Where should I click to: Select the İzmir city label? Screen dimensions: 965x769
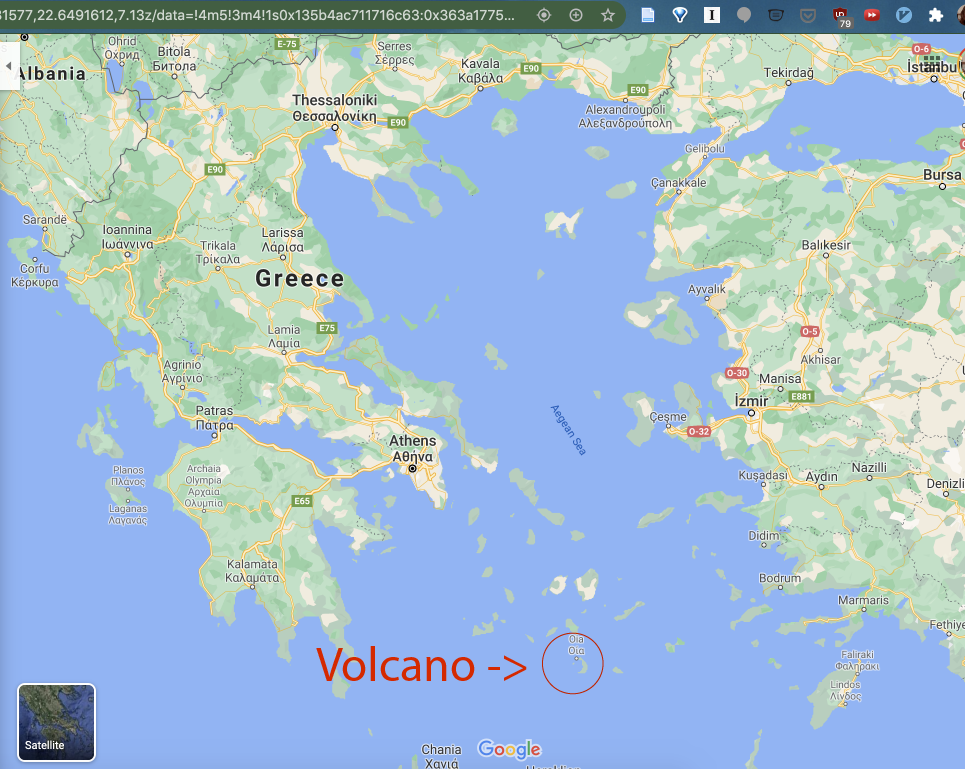tap(751, 400)
